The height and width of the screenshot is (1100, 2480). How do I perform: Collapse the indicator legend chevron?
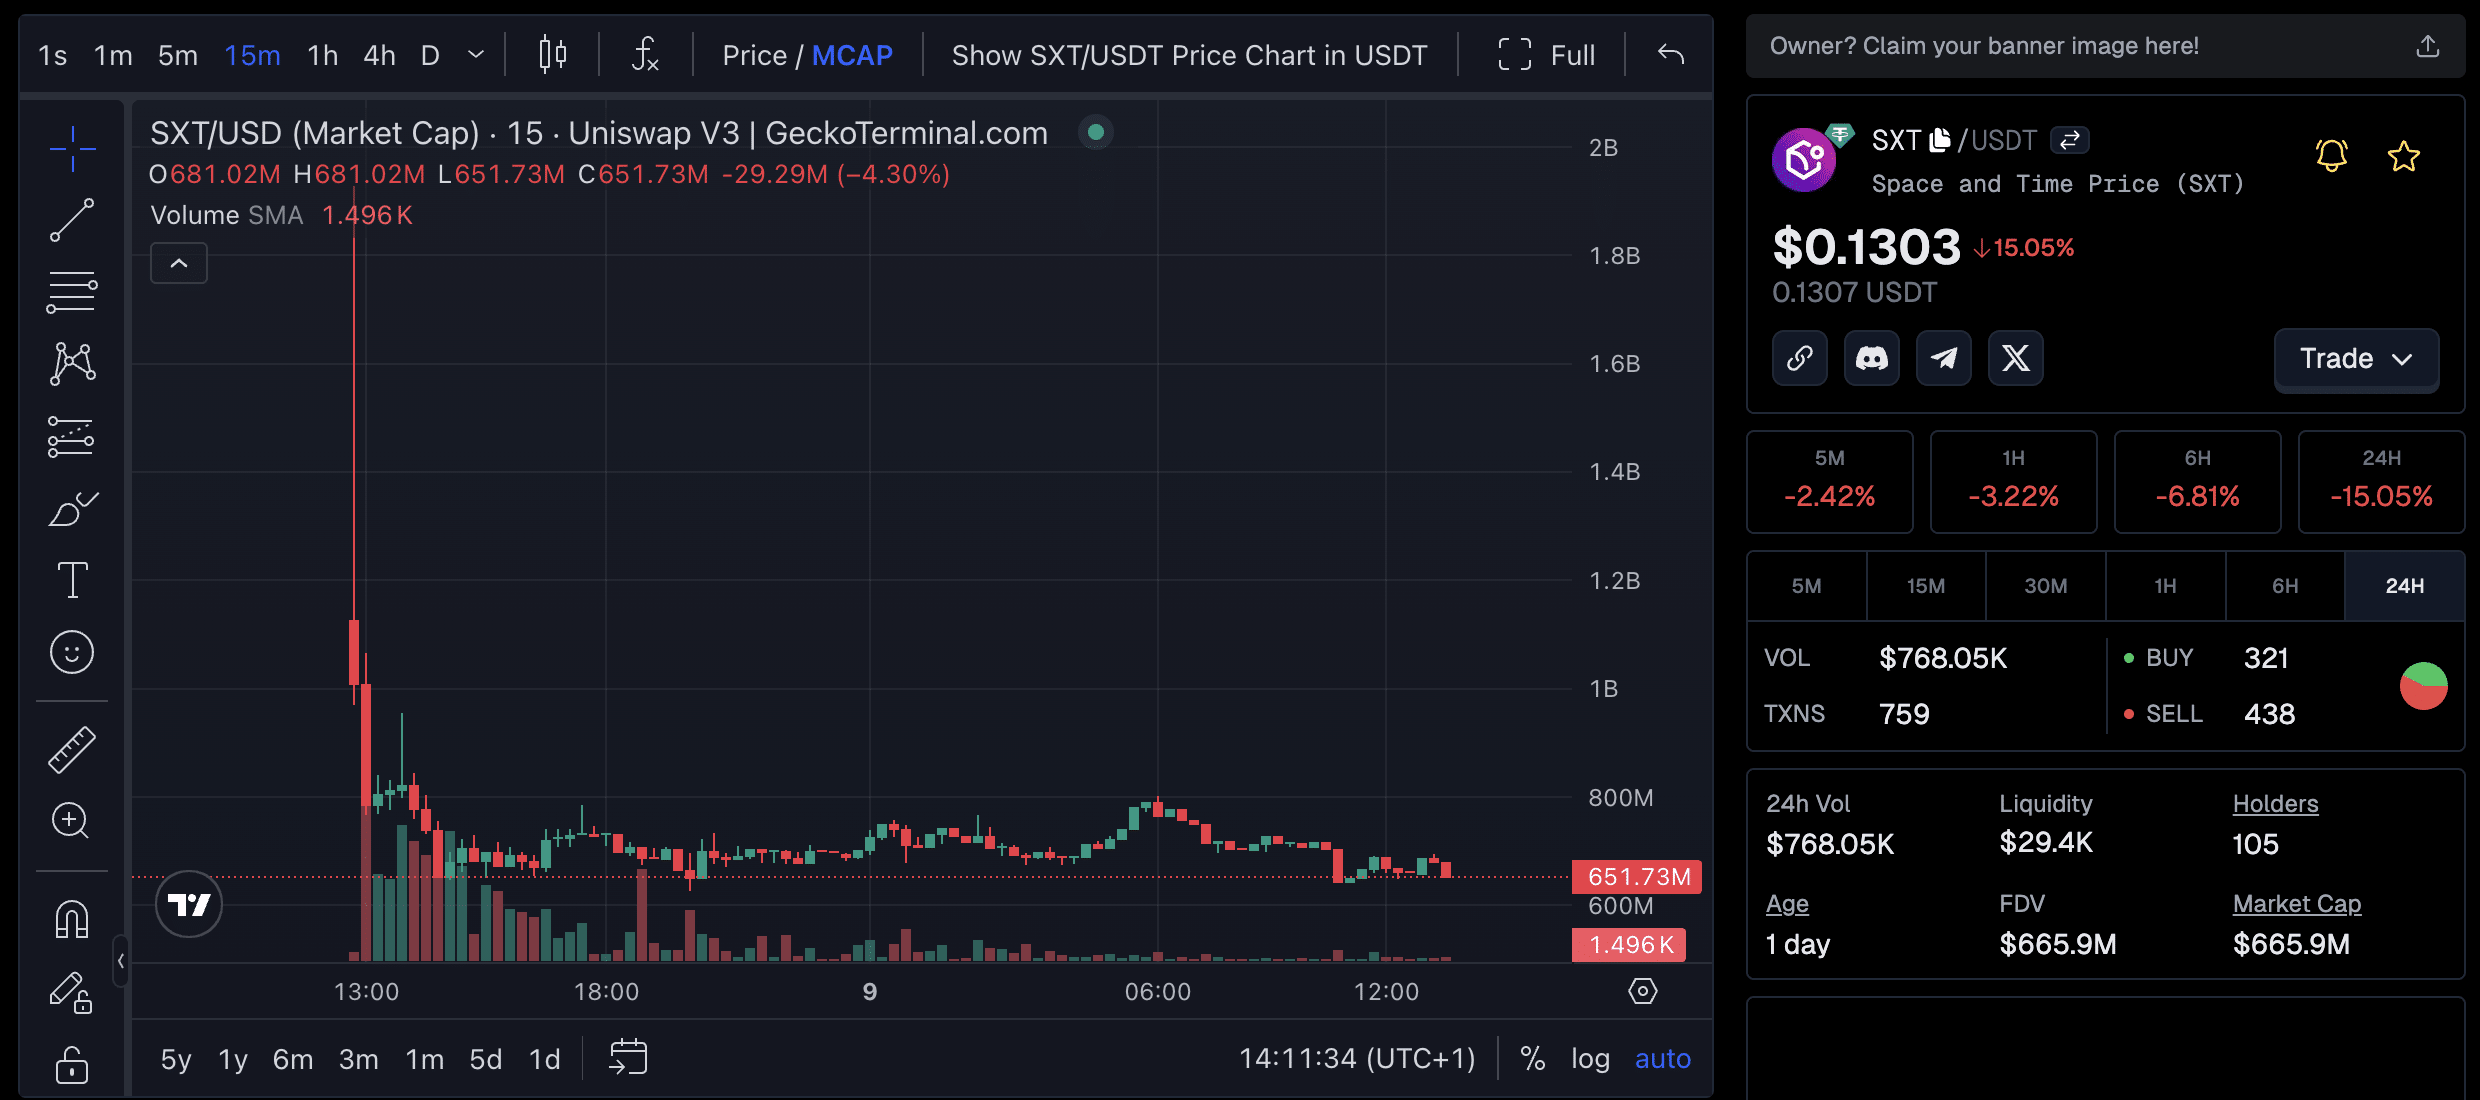179,264
